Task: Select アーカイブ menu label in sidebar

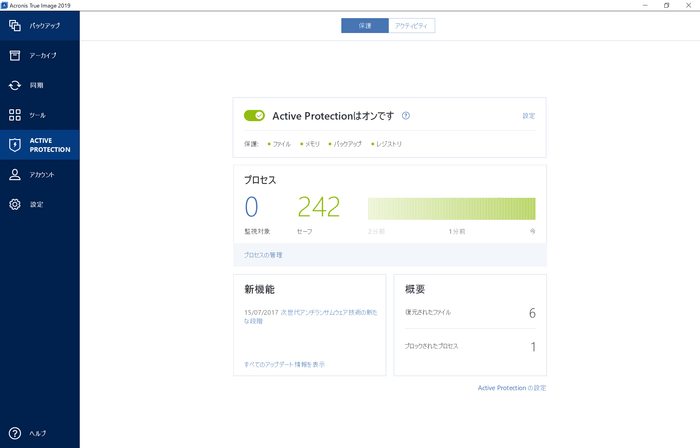Action: [x=43, y=55]
